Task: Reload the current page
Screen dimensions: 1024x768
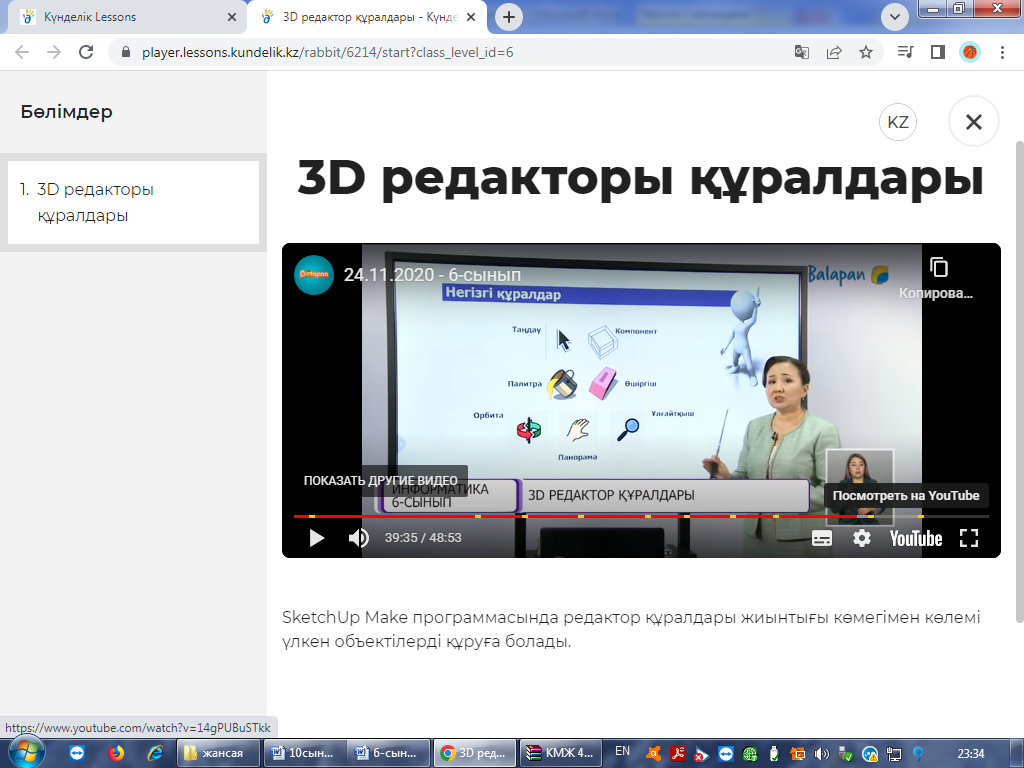Action: click(x=86, y=52)
